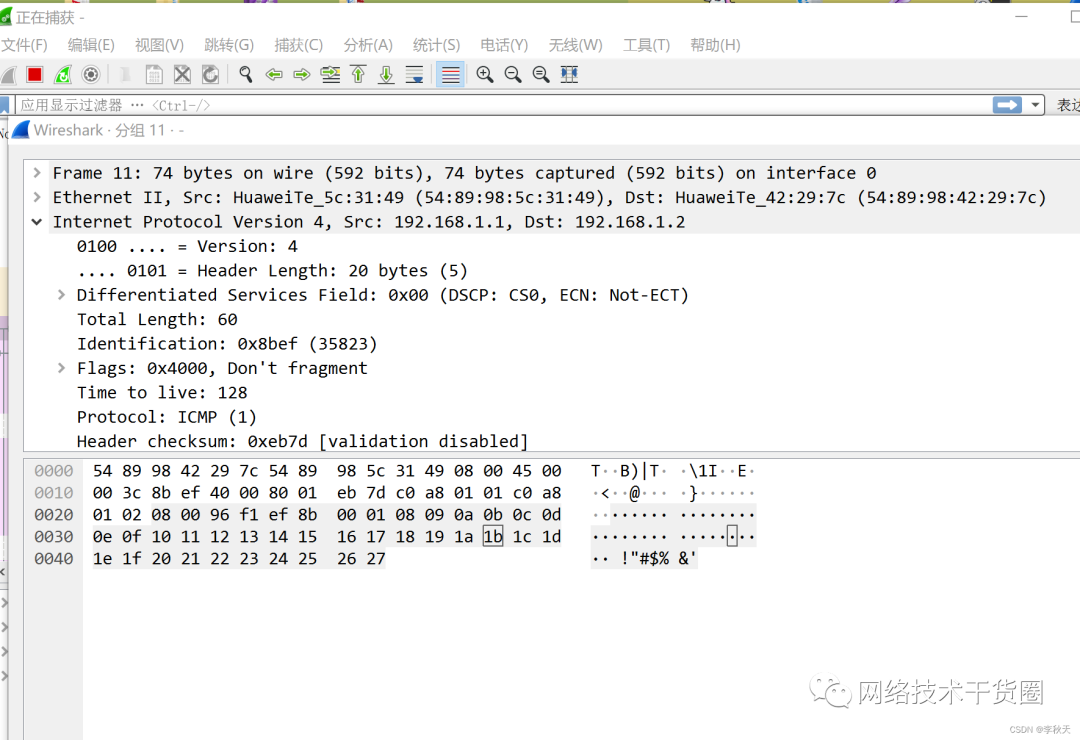
Task: Jump to first packet icon
Action: click(x=358, y=74)
